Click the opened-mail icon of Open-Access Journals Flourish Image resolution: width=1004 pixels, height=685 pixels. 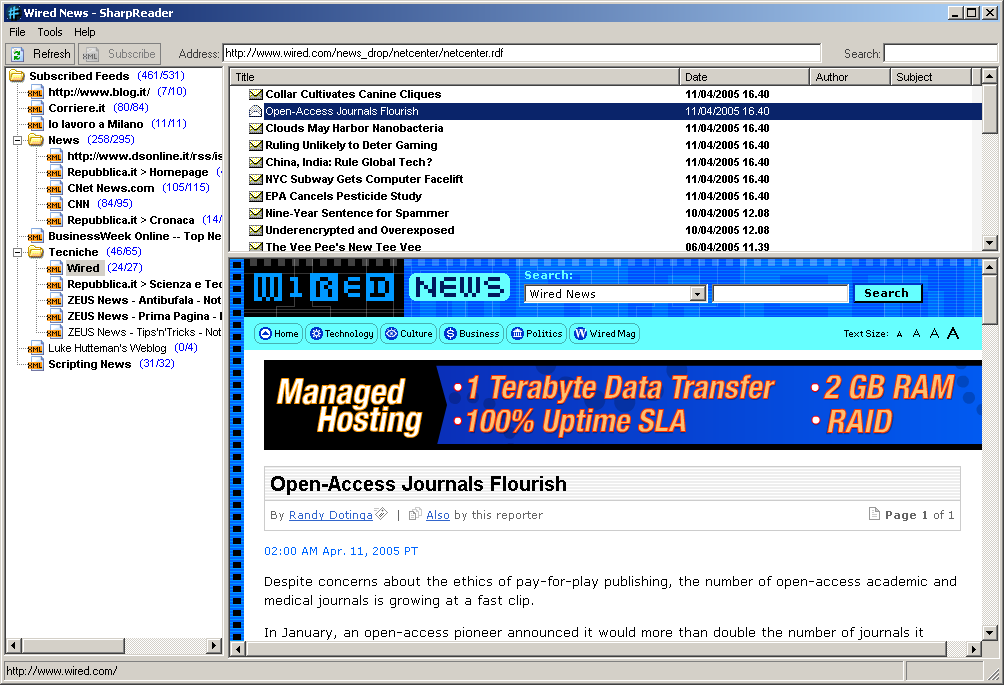point(255,111)
